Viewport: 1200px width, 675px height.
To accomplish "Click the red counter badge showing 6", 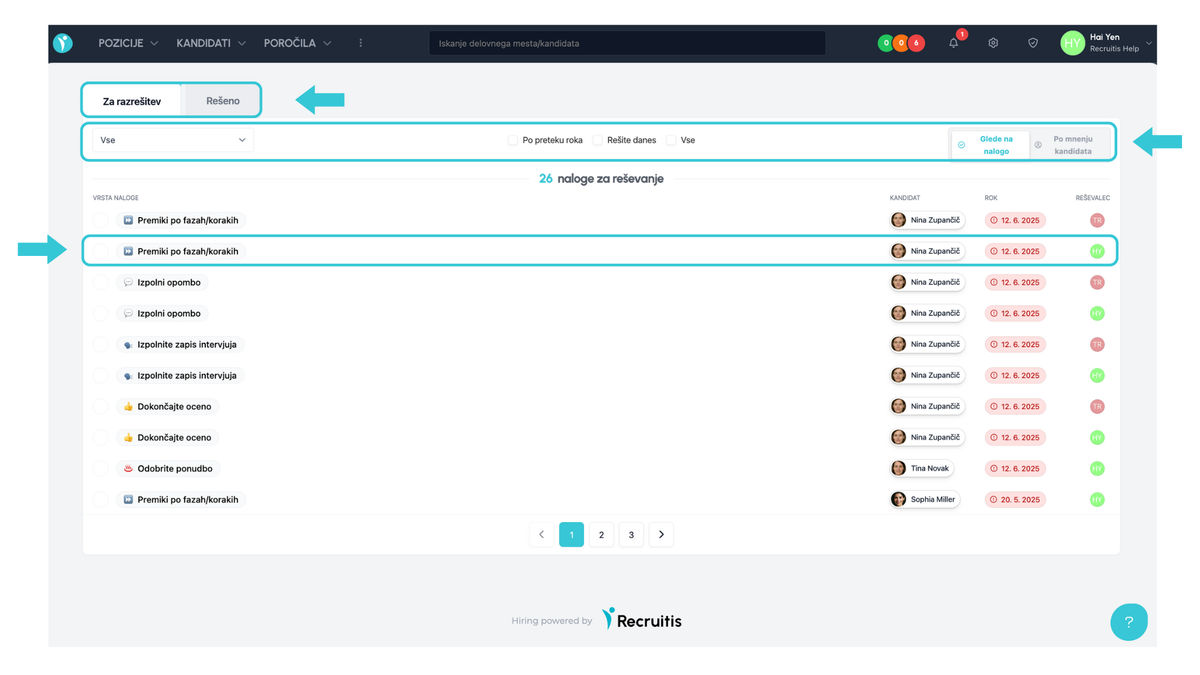I will (x=916, y=43).
